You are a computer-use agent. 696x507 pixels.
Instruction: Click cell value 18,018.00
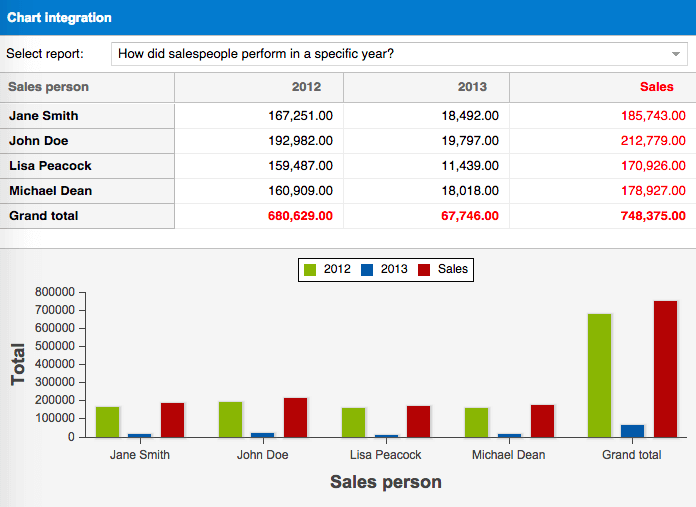point(470,190)
